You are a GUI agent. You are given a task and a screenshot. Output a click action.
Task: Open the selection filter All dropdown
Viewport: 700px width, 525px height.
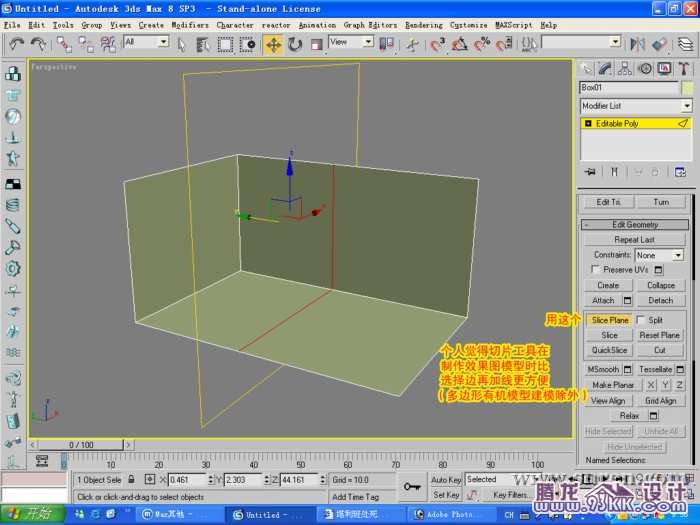tap(163, 42)
